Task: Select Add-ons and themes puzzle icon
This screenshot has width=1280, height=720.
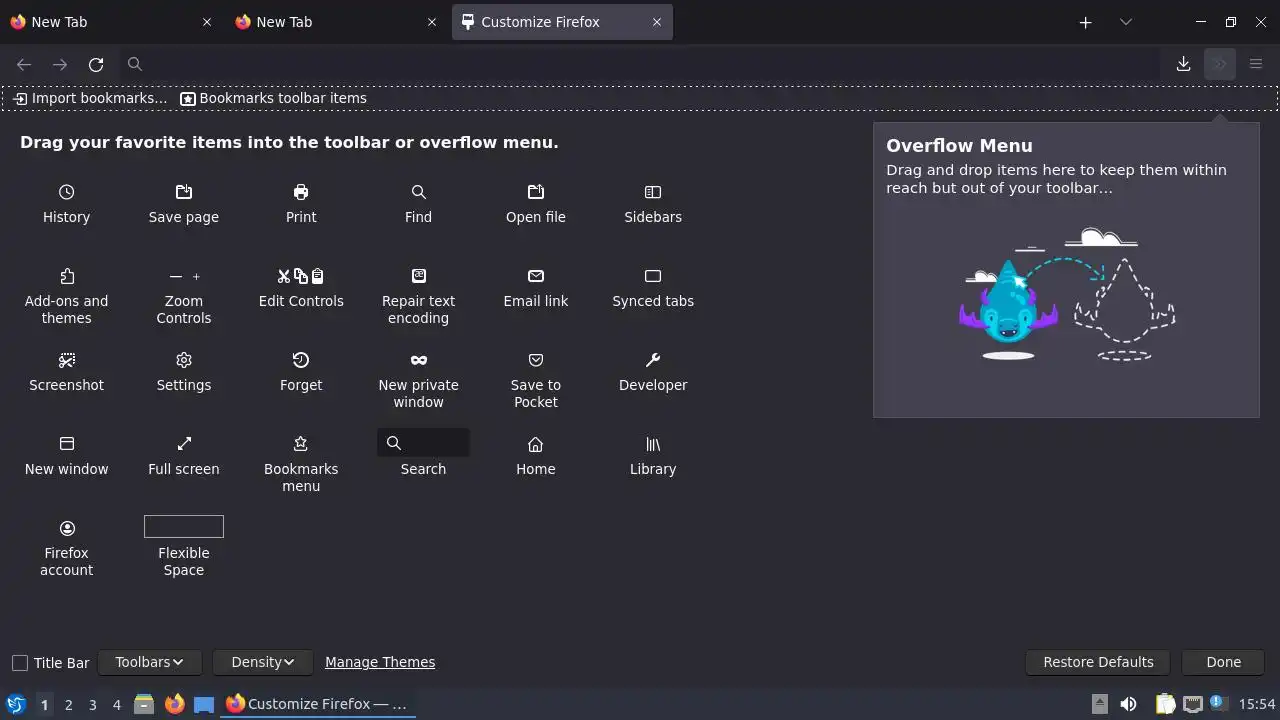Action: (x=66, y=276)
